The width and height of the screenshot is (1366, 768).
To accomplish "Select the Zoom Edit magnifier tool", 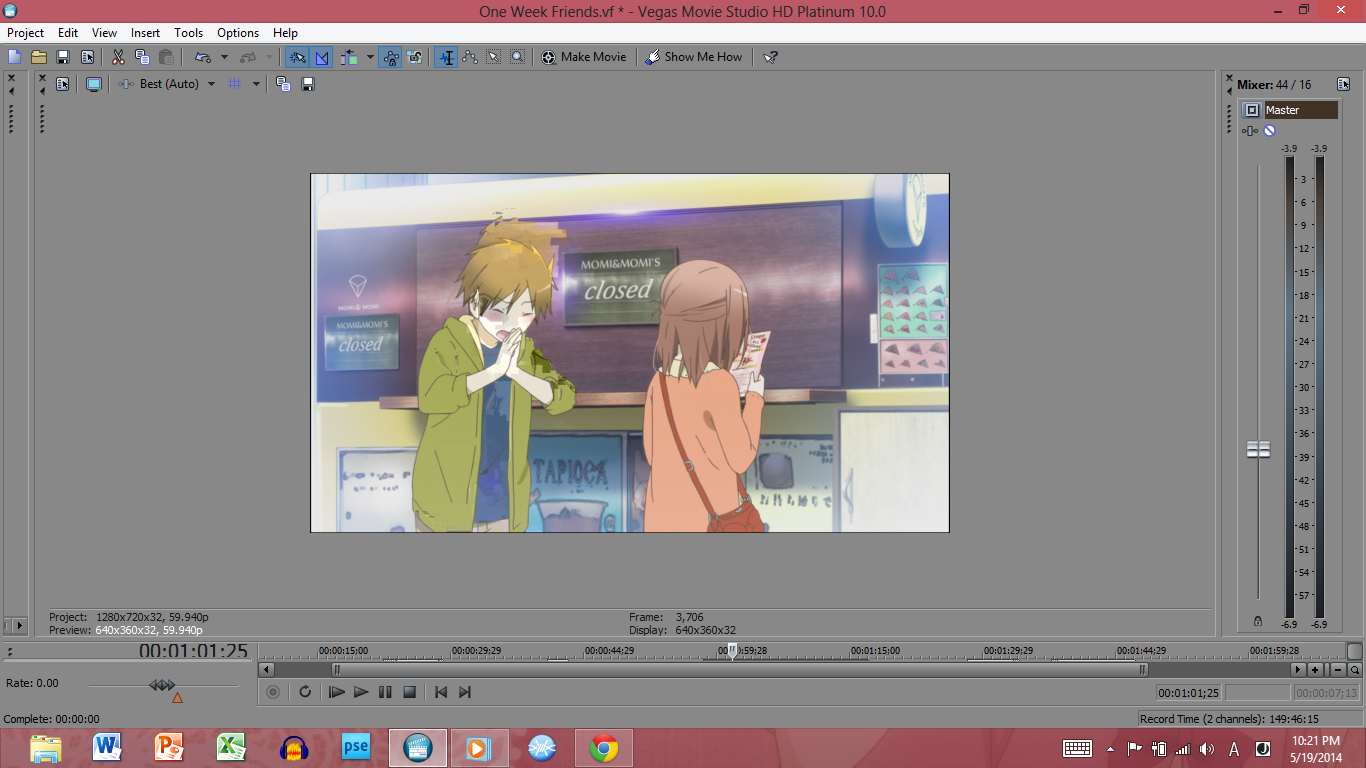I will [517, 57].
